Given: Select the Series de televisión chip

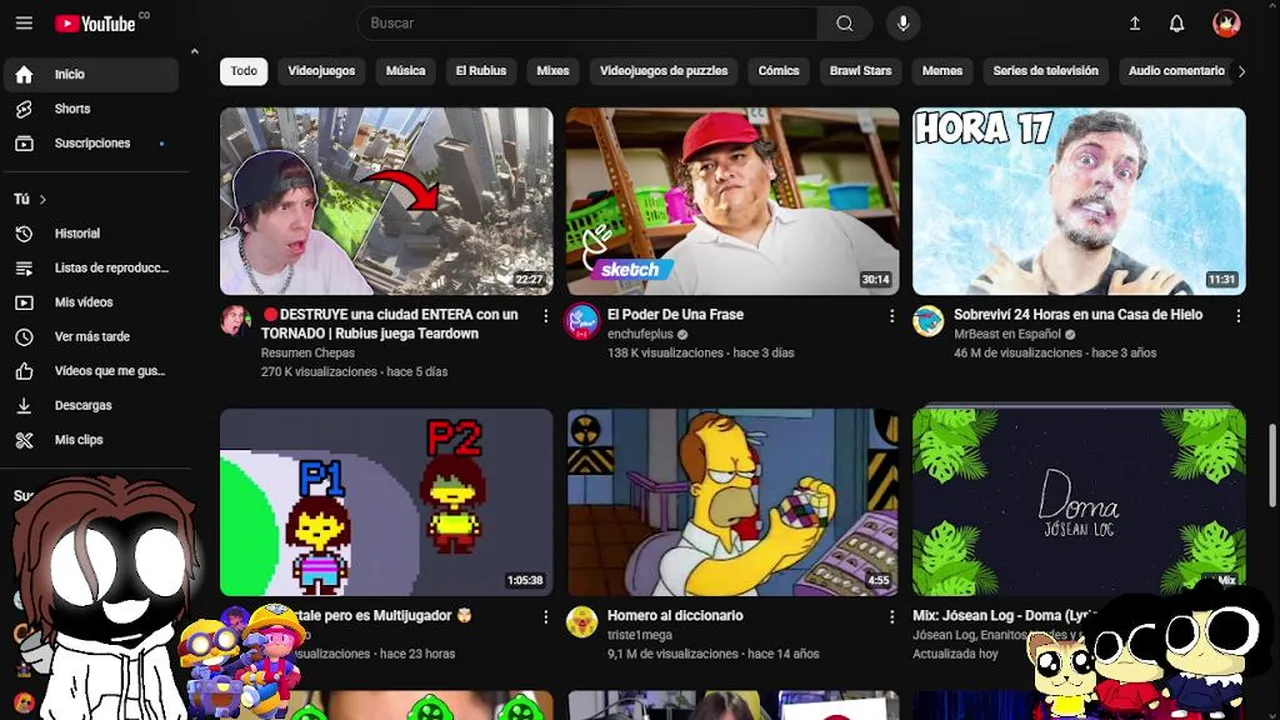Looking at the screenshot, I should point(1045,71).
